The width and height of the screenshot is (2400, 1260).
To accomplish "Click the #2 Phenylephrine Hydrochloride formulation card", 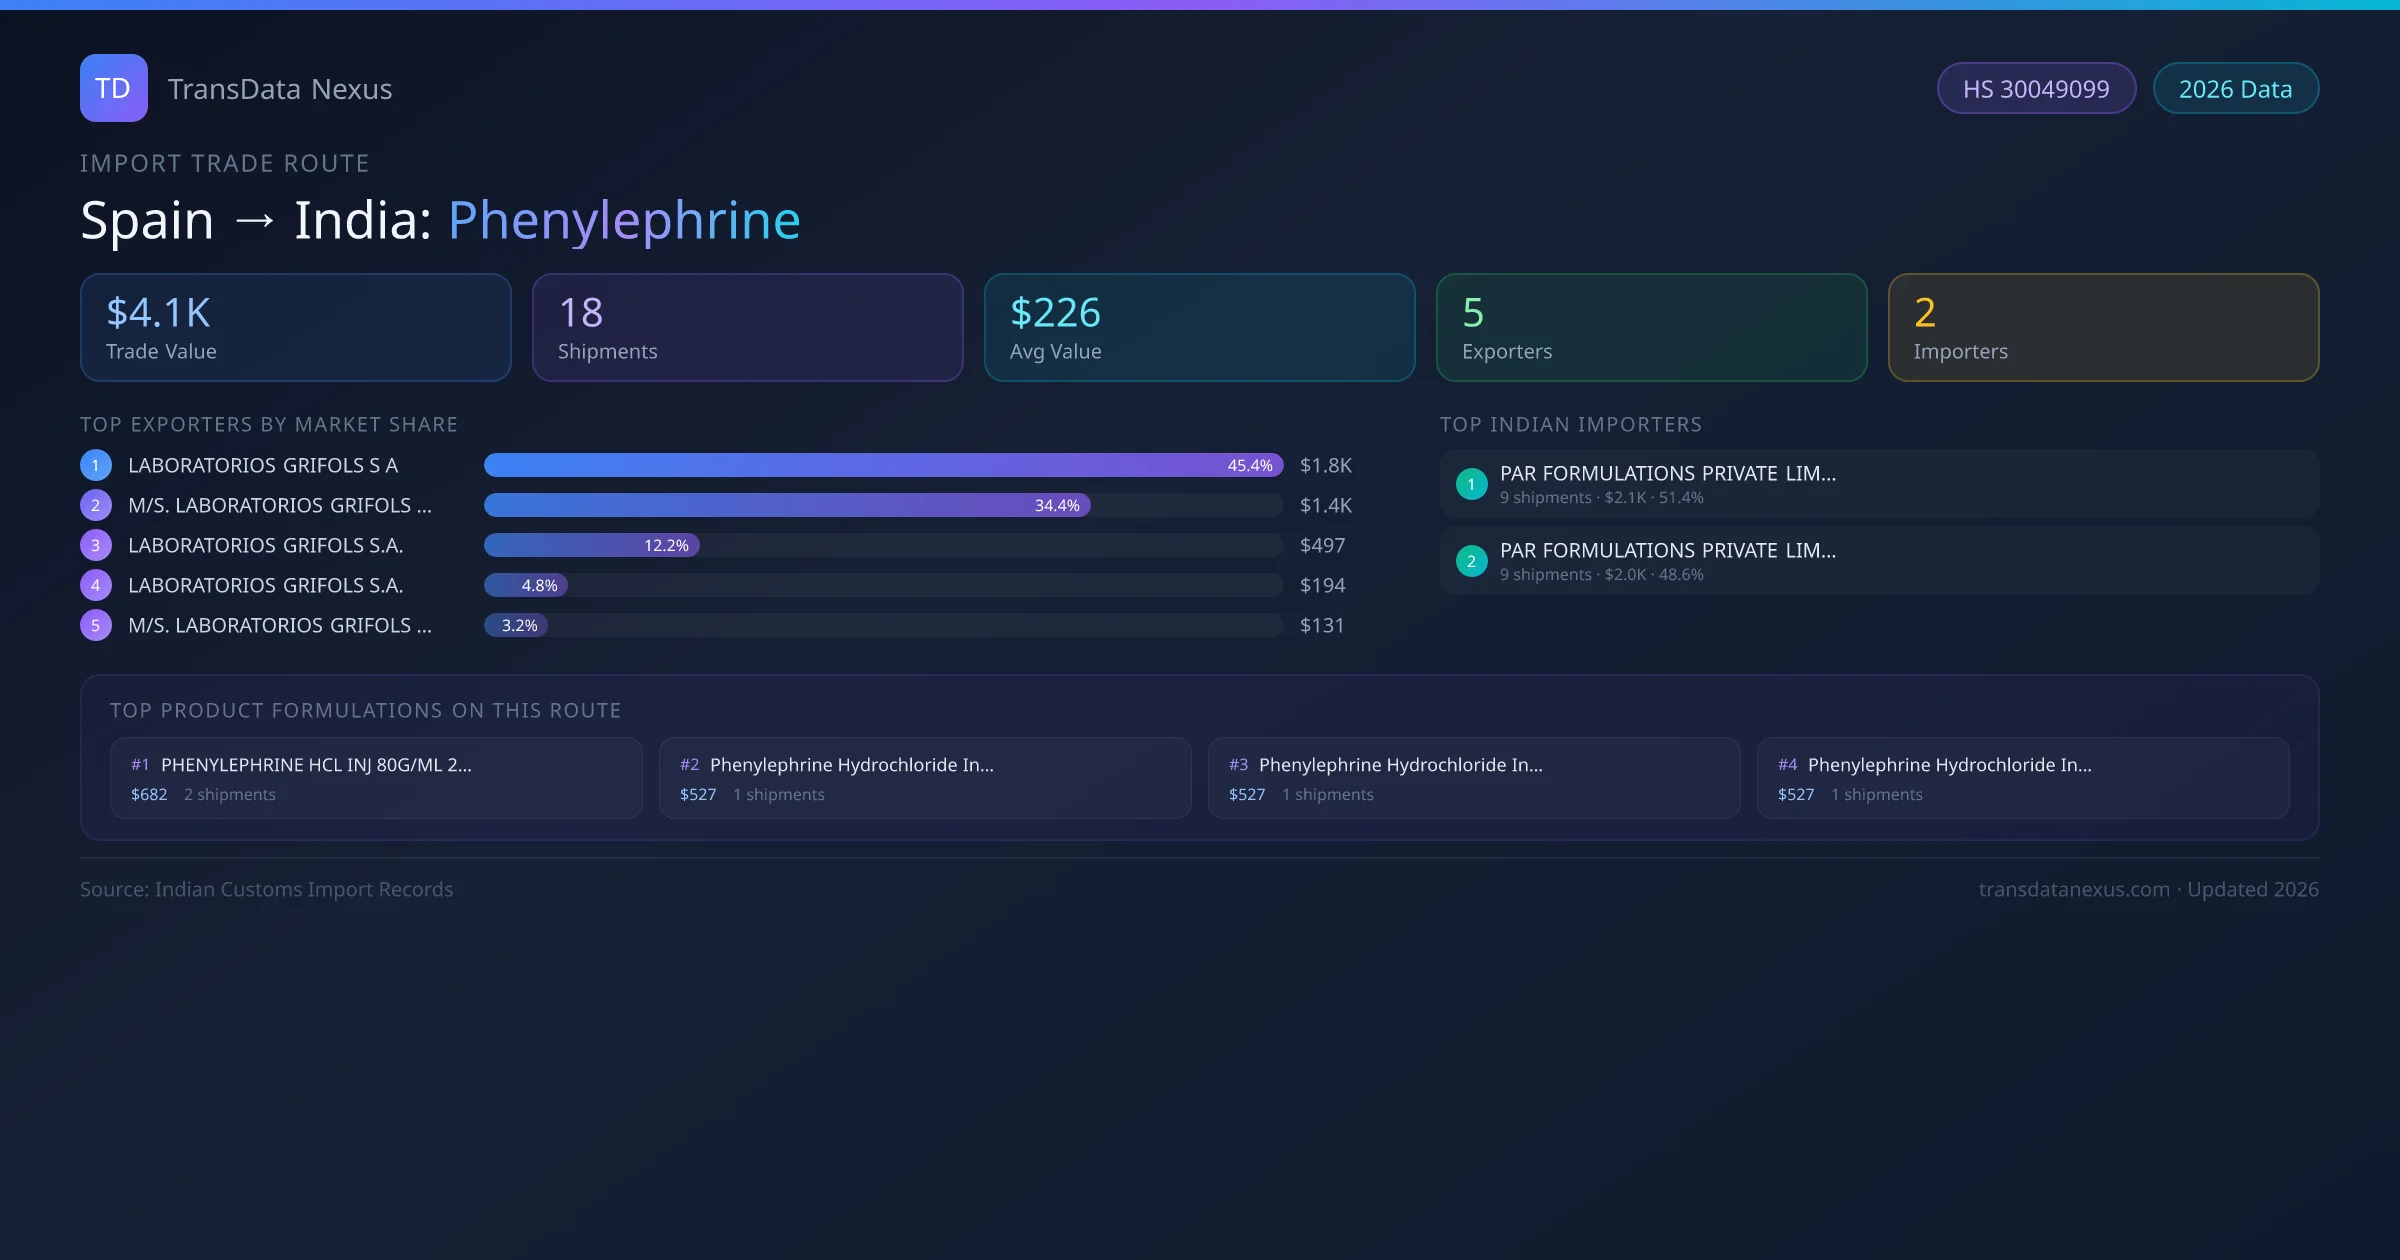I will coord(924,778).
